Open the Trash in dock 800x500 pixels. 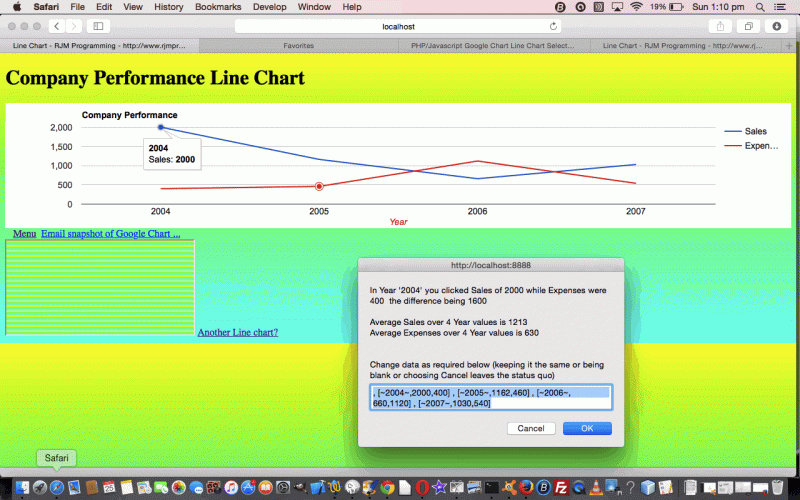[778, 488]
